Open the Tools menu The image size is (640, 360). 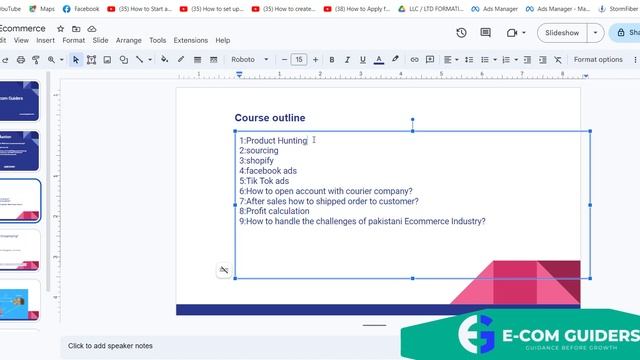tap(158, 40)
